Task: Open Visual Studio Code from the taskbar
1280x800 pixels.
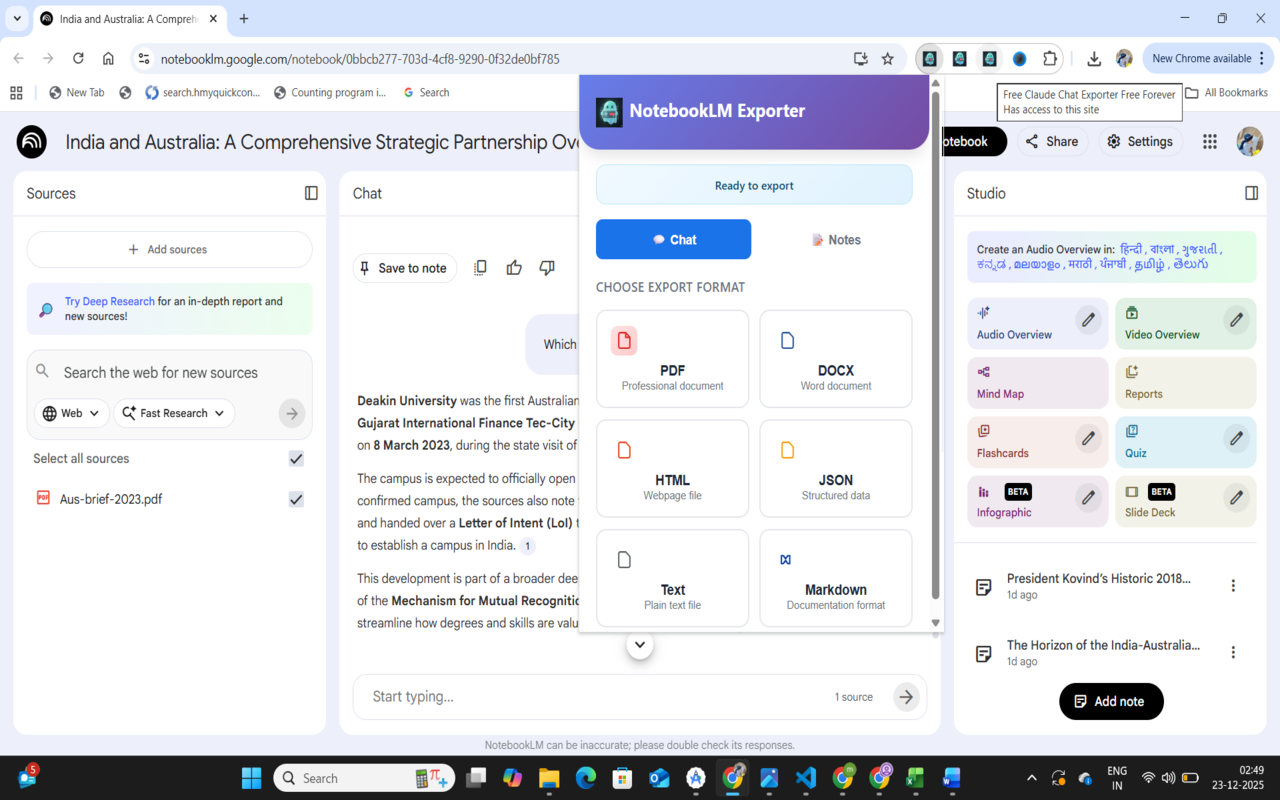Action: [x=805, y=777]
